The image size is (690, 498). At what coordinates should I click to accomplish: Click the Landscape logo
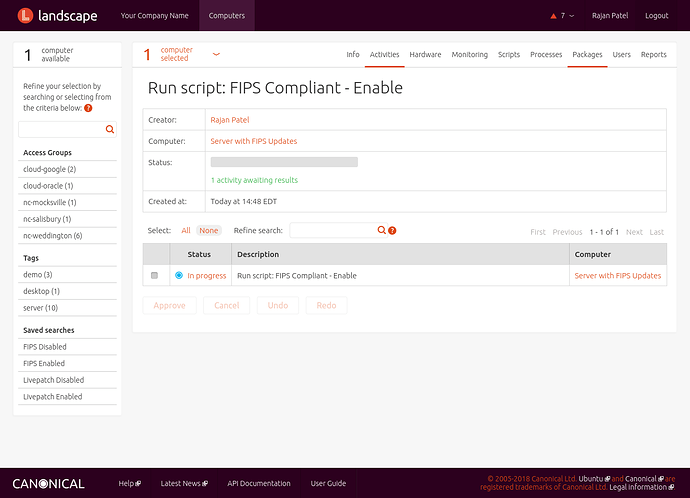[57, 15]
